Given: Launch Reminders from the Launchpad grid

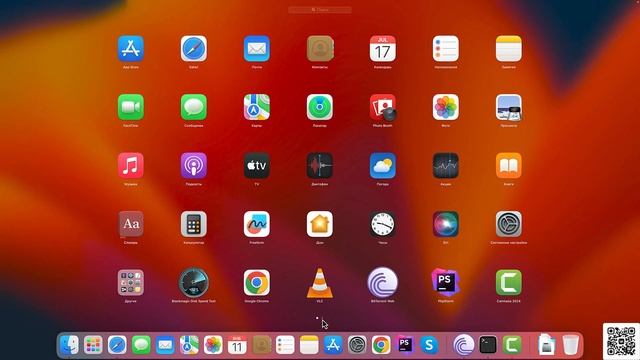Looking at the screenshot, I should [x=446, y=49].
